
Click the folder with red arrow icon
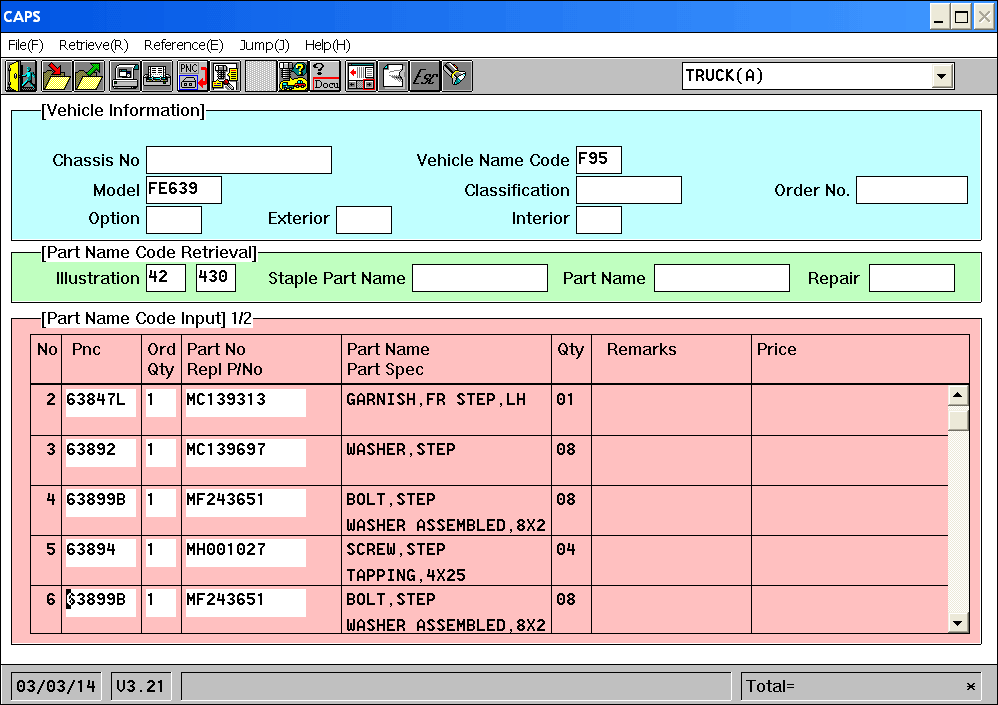click(x=57, y=76)
